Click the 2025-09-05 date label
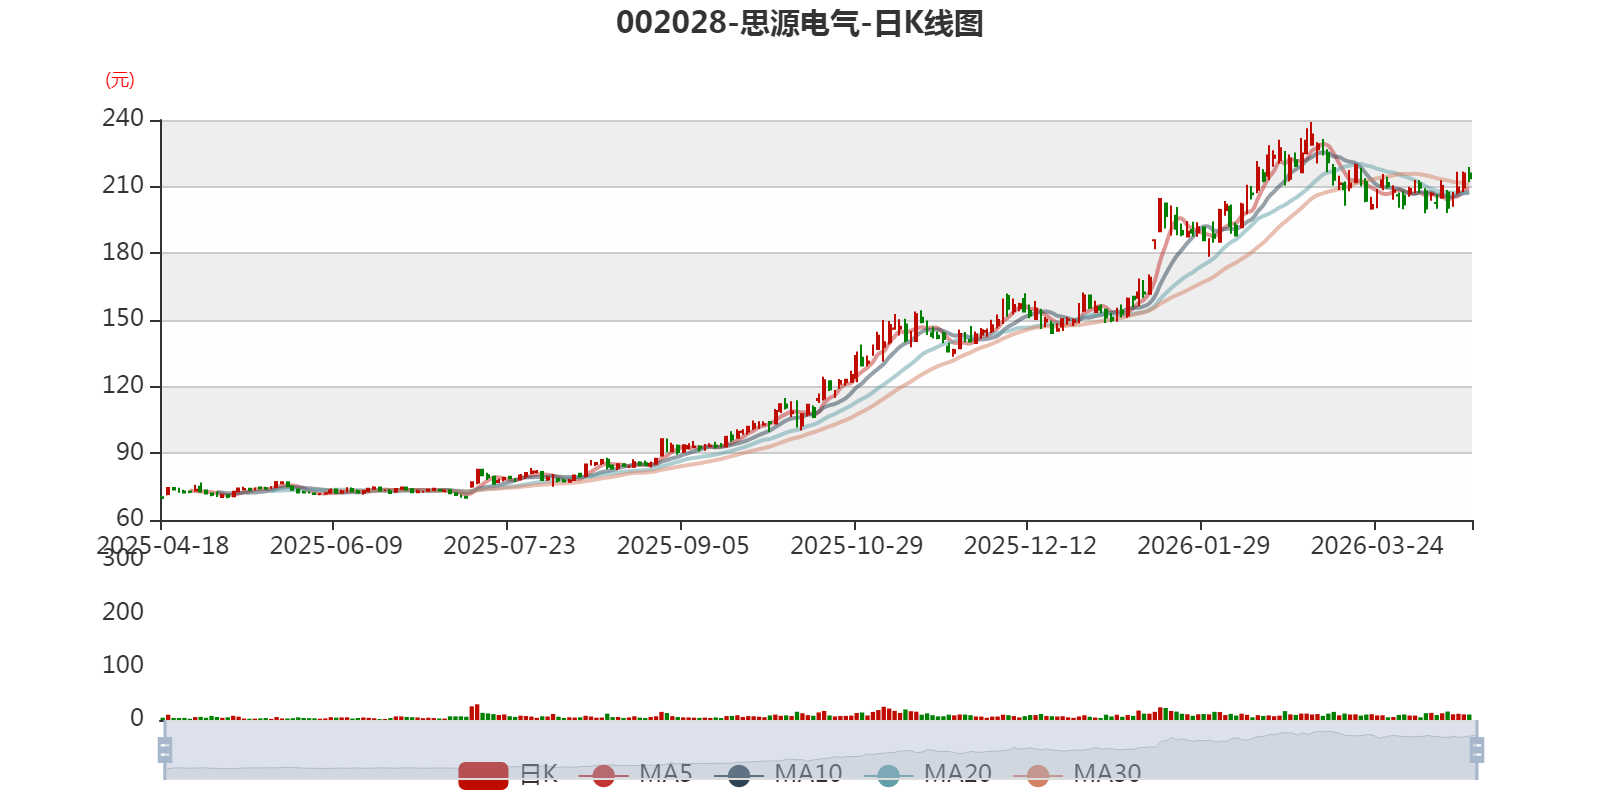This screenshot has width=1600, height=800. point(683,546)
